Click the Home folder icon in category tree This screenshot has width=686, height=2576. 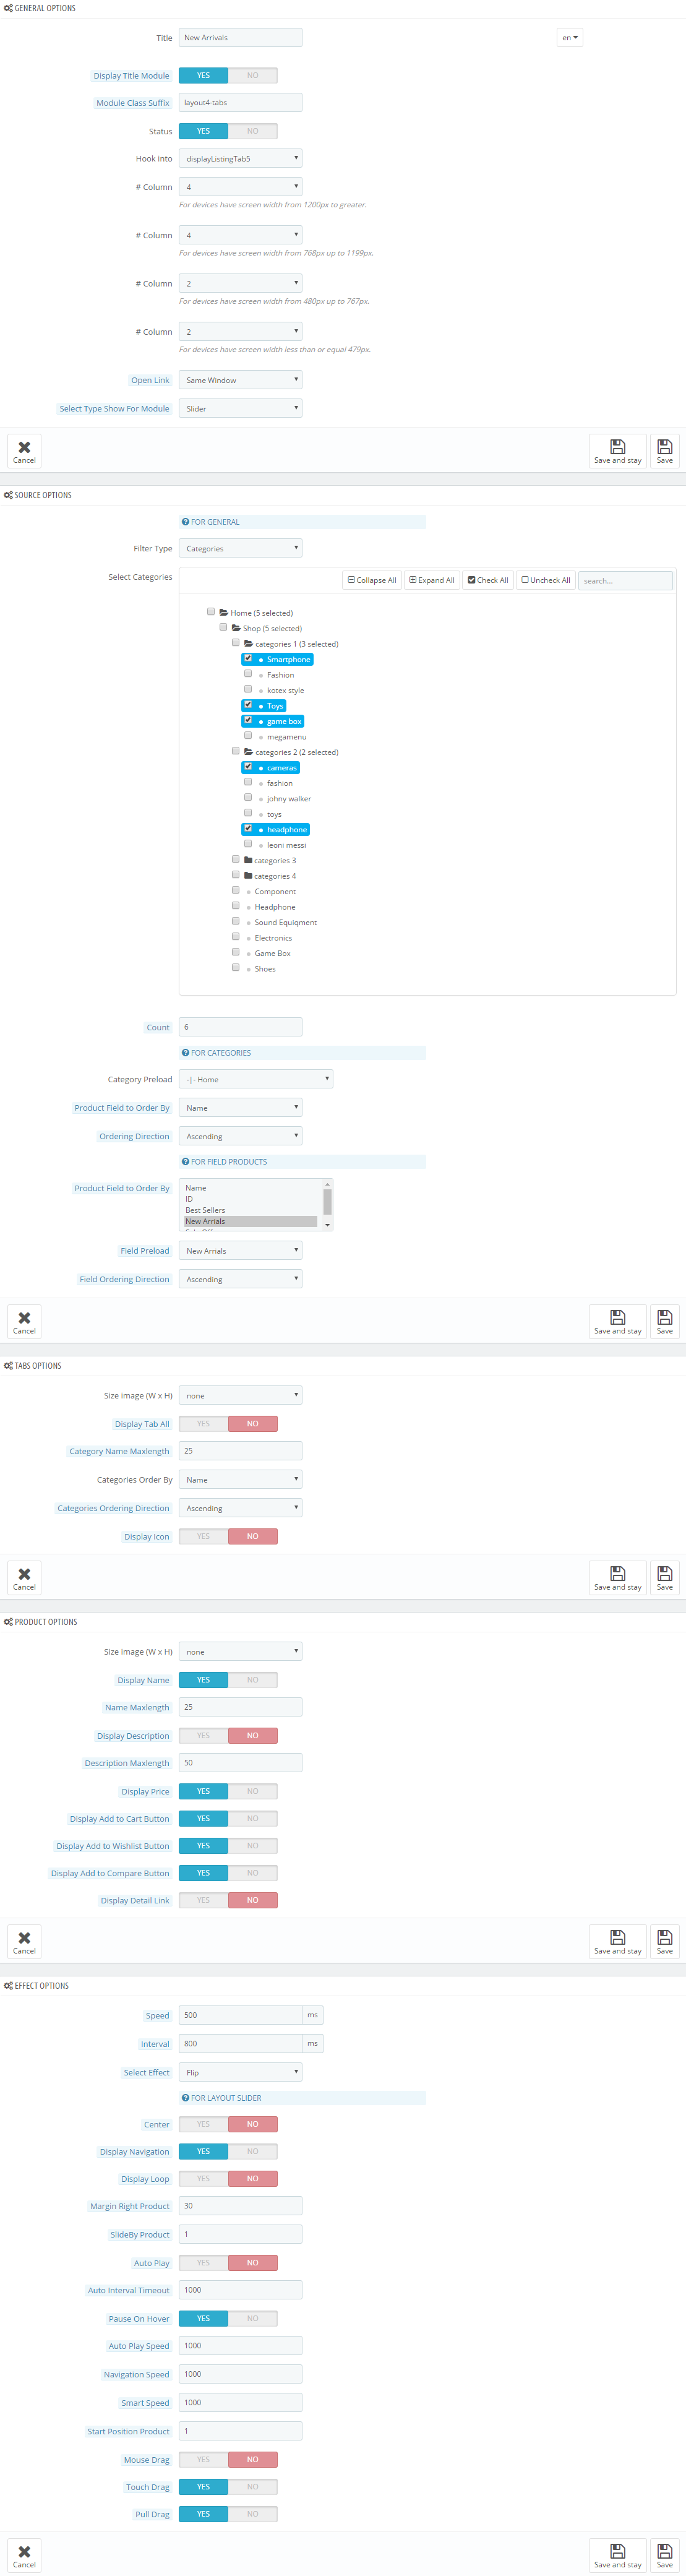click(224, 612)
